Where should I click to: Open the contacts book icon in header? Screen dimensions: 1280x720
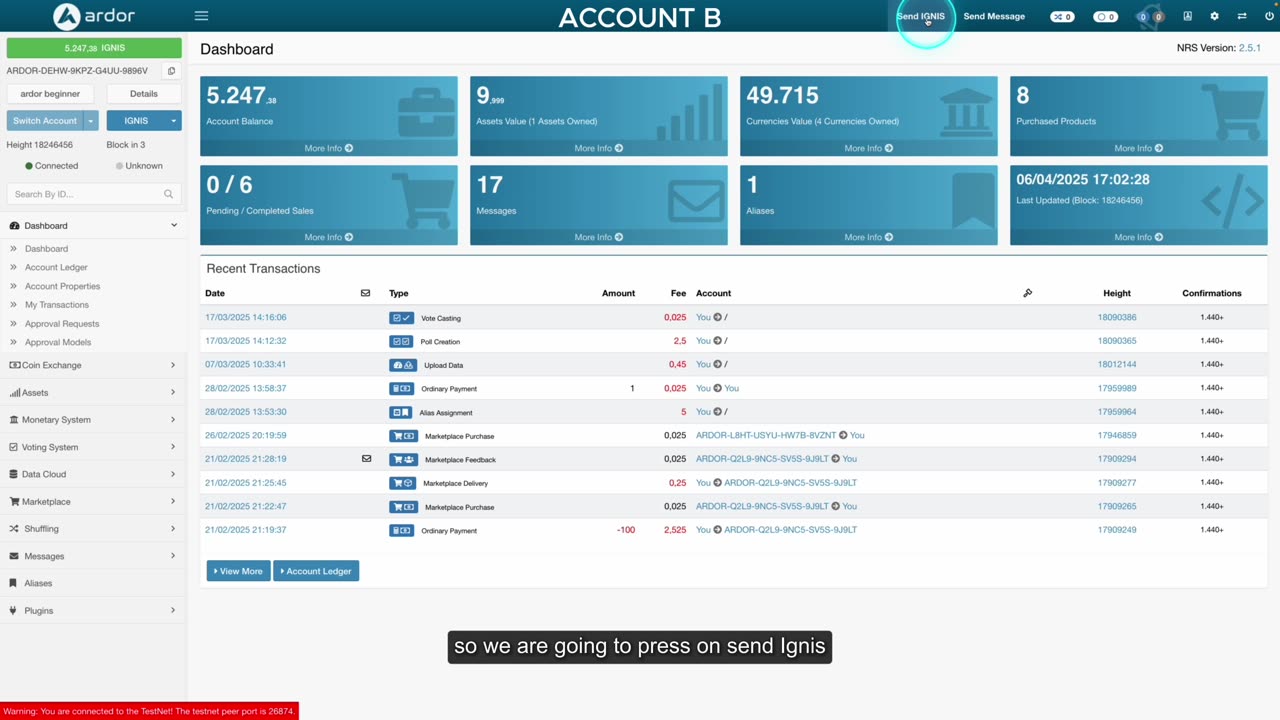tap(1187, 16)
